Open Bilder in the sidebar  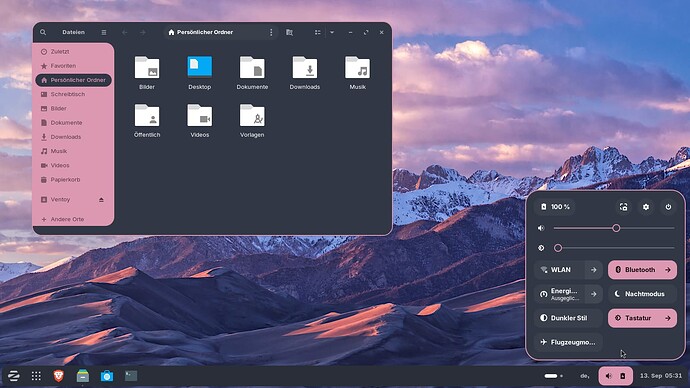pyautogui.click(x=73, y=108)
